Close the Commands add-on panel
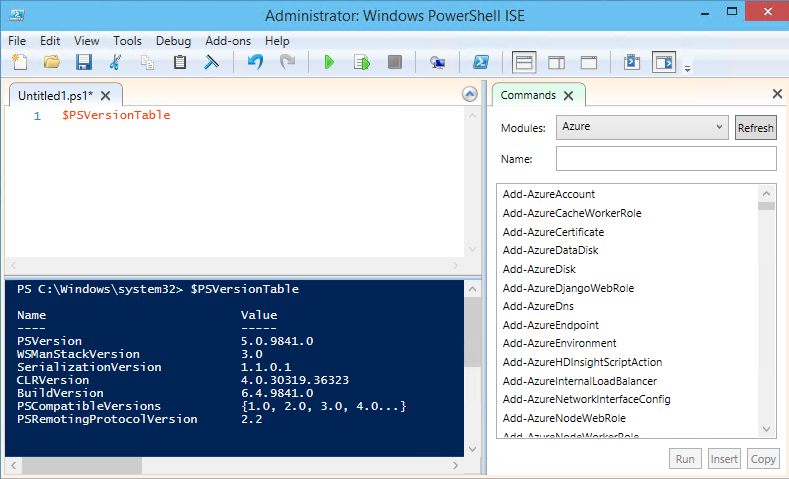Image resolution: width=789 pixels, height=479 pixels. pyautogui.click(x=777, y=94)
